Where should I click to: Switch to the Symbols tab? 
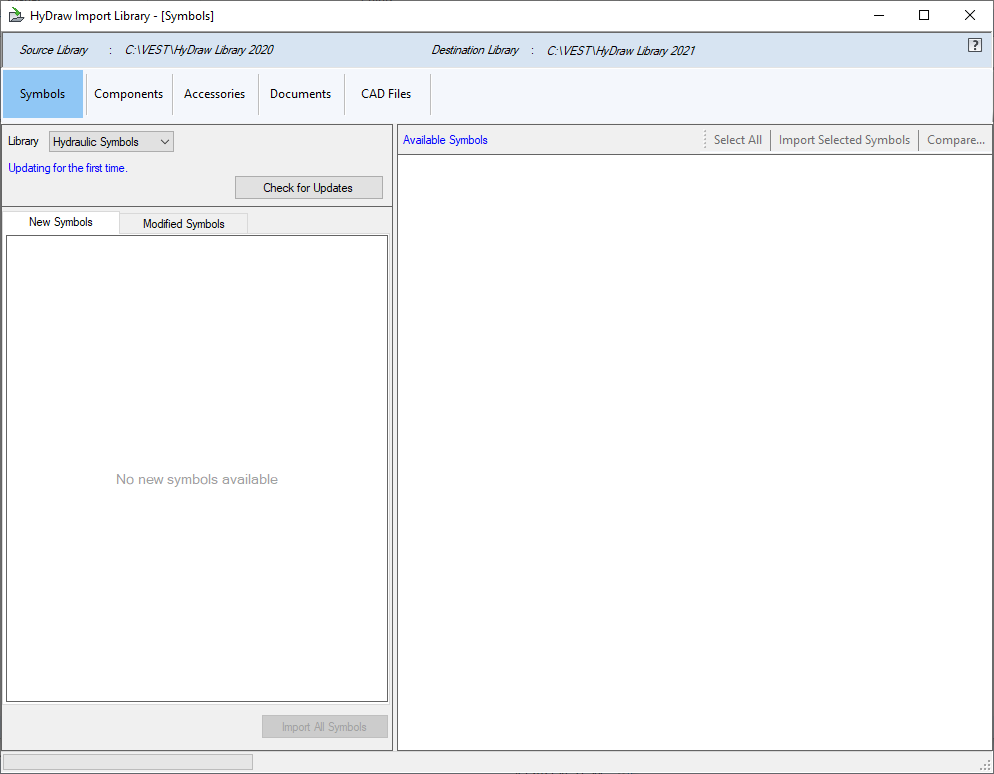coord(42,94)
